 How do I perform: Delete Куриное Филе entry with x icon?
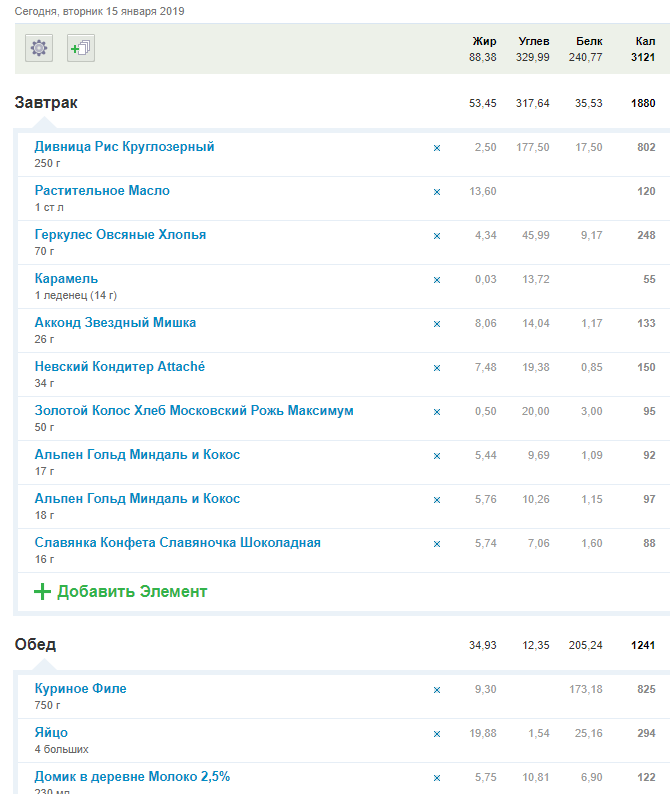tap(436, 690)
